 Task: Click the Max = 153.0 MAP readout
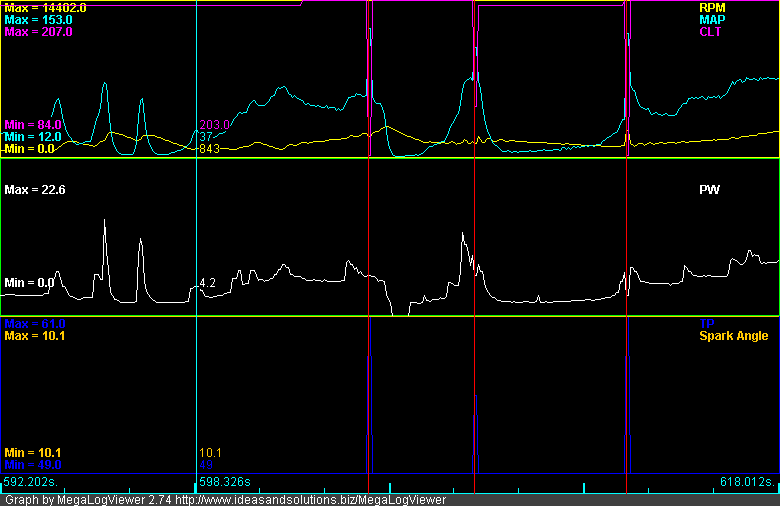[x=38, y=19]
